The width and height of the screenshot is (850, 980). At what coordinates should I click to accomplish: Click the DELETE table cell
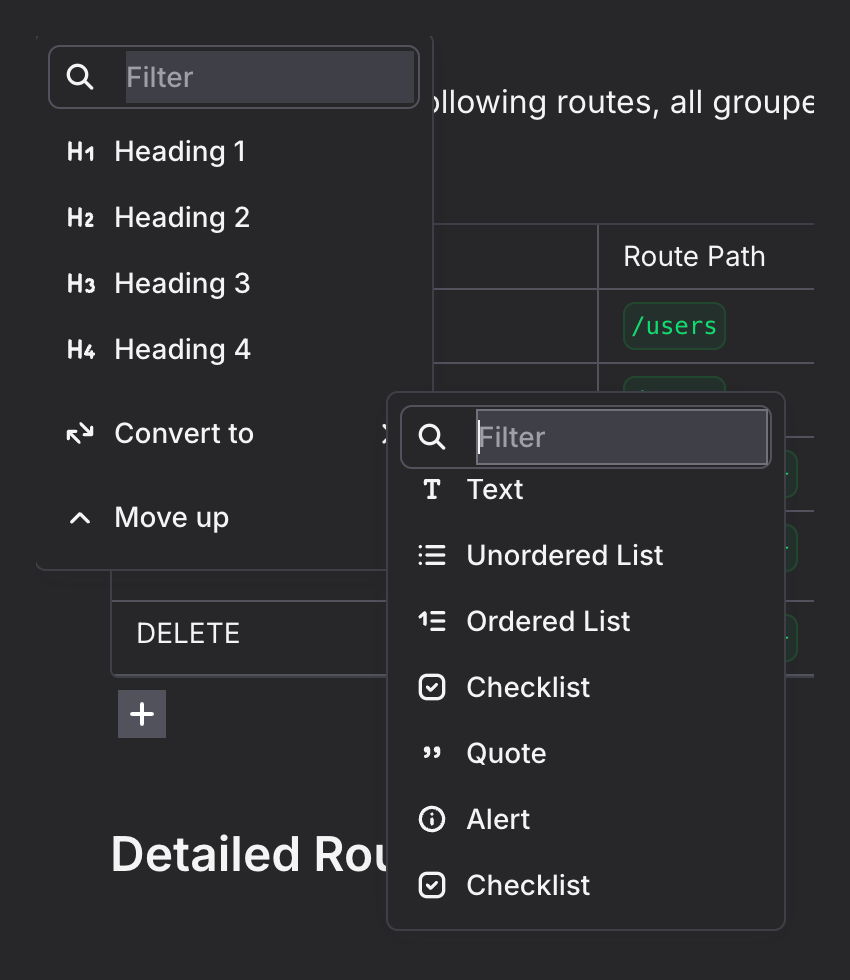pos(188,634)
